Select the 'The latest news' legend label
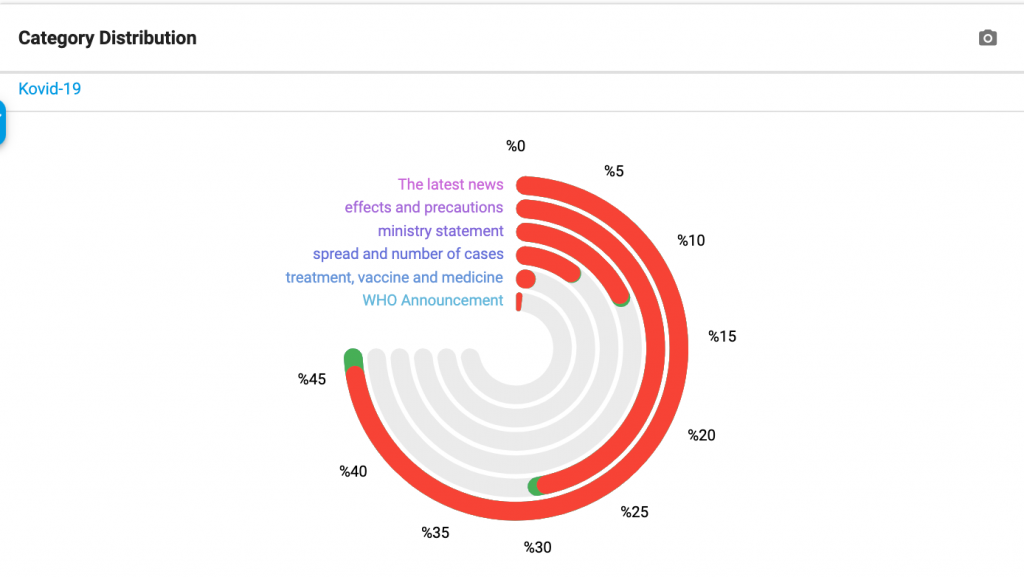Screen dimensions: 1024x577 [x=451, y=184]
